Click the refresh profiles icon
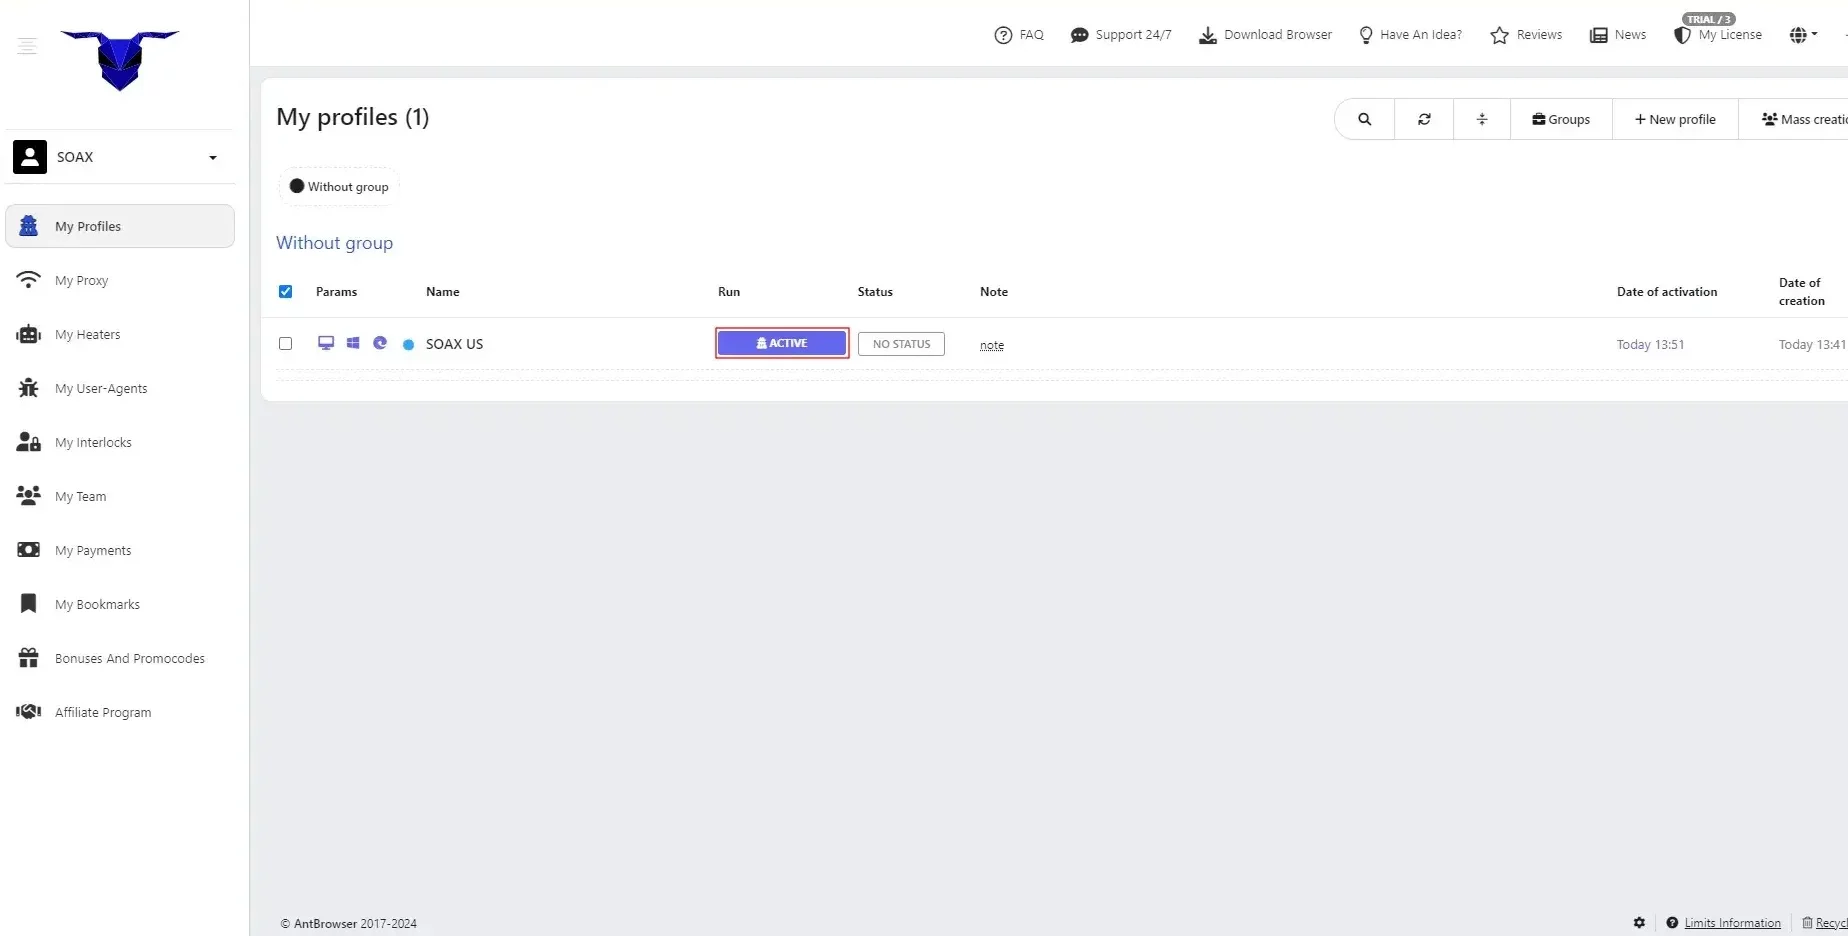This screenshot has width=1848, height=936. point(1424,119)
